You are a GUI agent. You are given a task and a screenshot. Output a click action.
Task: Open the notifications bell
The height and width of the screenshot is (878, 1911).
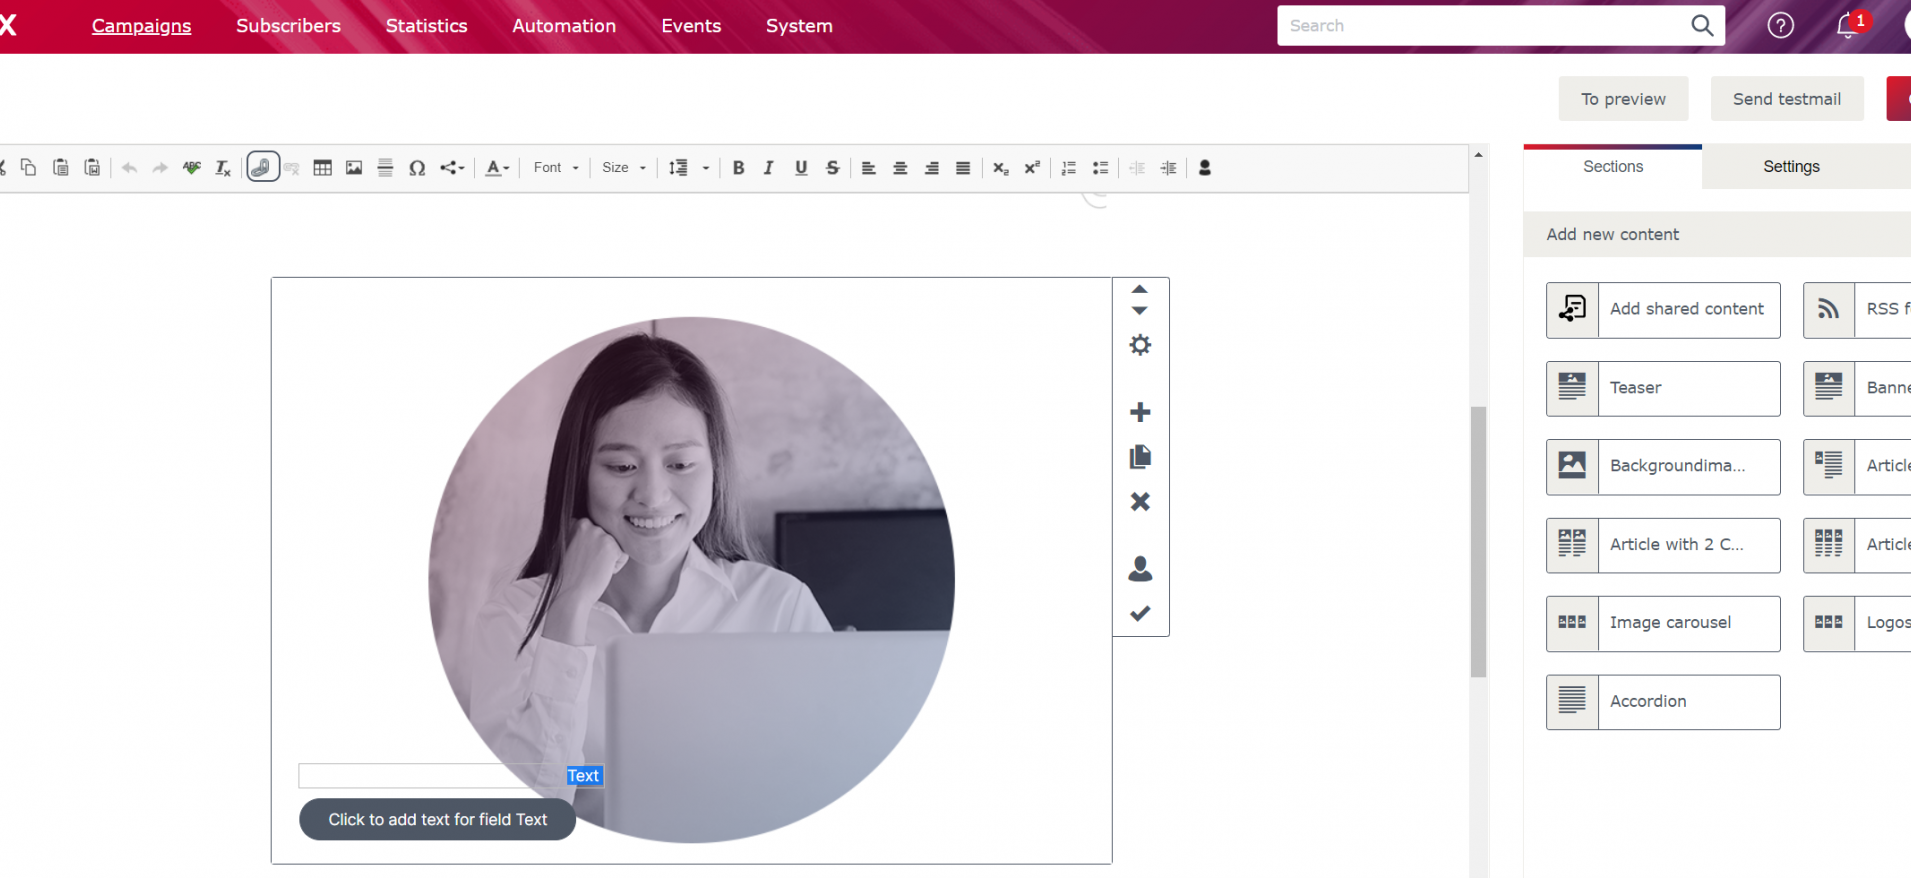tap(1848, 26)
